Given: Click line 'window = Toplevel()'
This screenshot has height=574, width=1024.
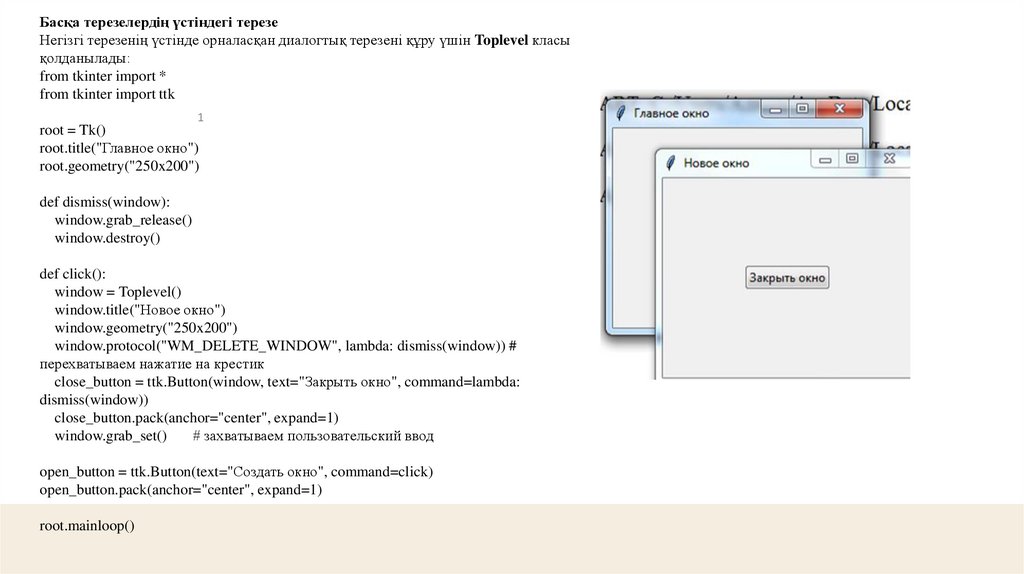Looking at the screenshot, I should point(118,292).
